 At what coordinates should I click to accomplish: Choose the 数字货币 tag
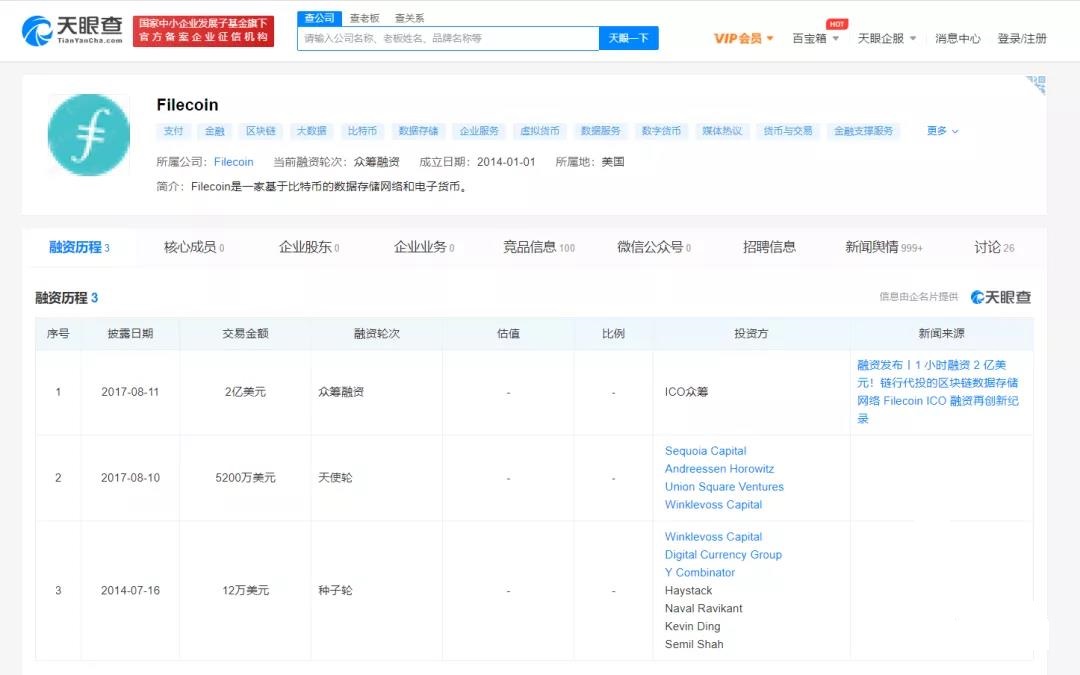(661, 131)
